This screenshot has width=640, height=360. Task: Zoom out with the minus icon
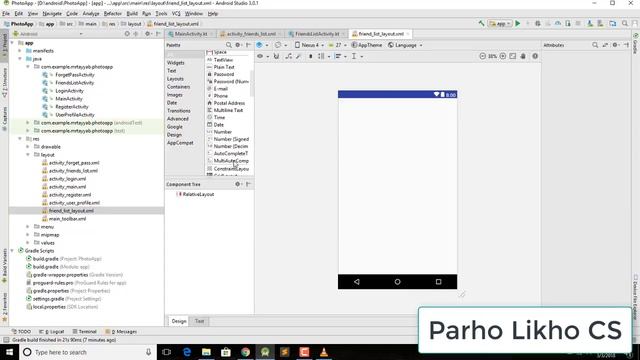[x=482, y=56]
